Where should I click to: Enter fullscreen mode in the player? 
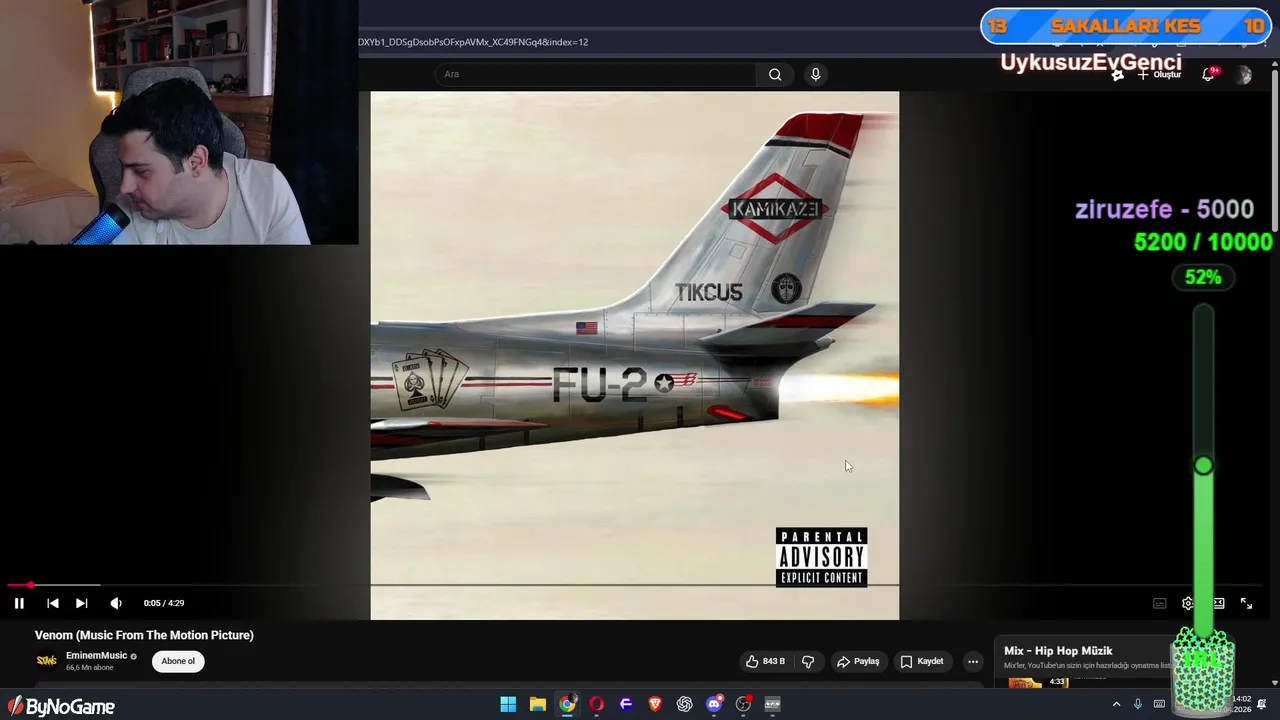click(1246, 603)
